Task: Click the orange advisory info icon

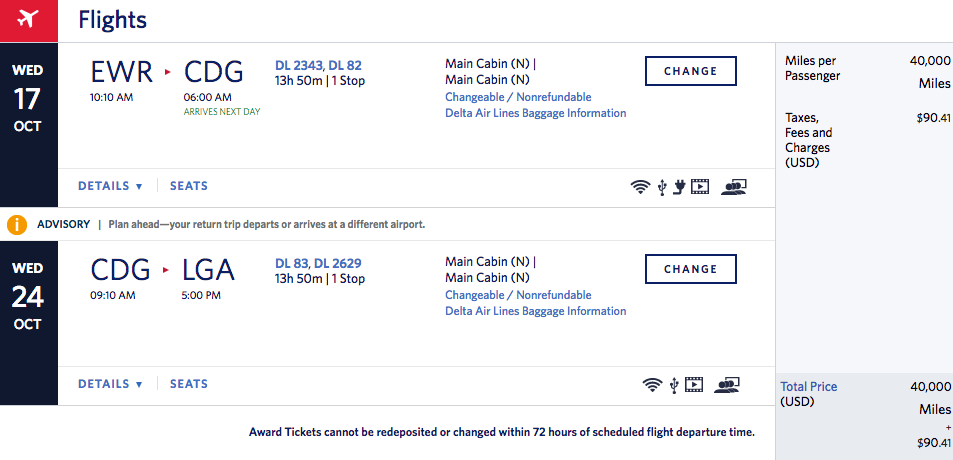Action: (x=17, y=224)
